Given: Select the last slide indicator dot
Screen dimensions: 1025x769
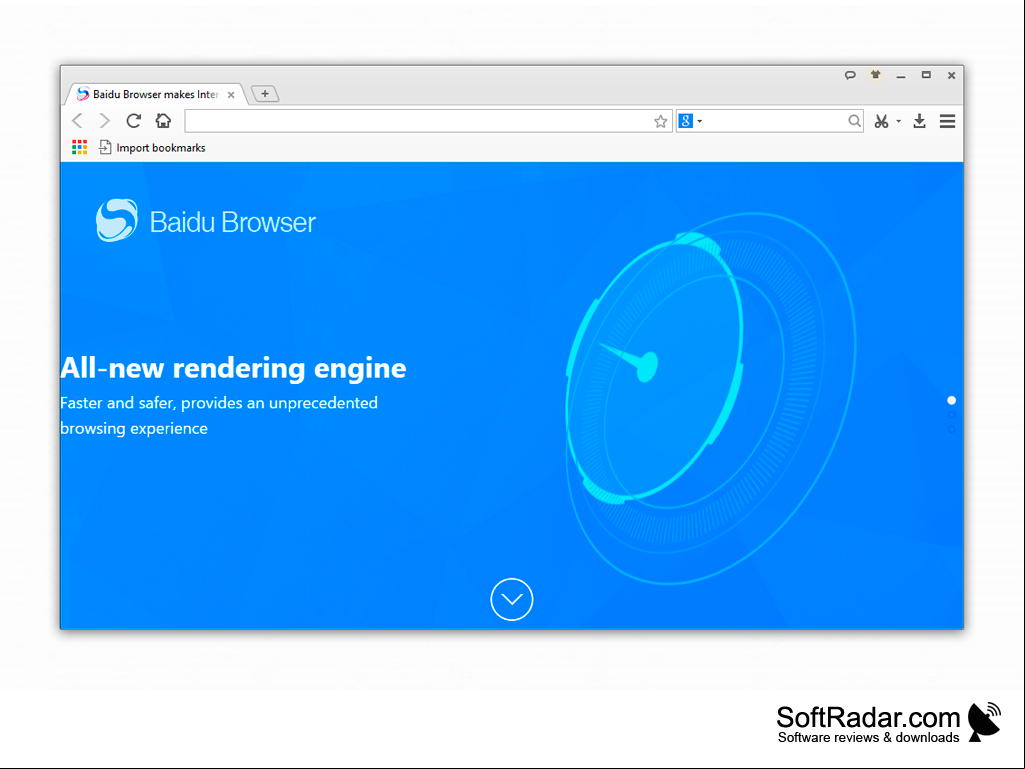Looking at the screenshot, I should (x=952, y=429).
